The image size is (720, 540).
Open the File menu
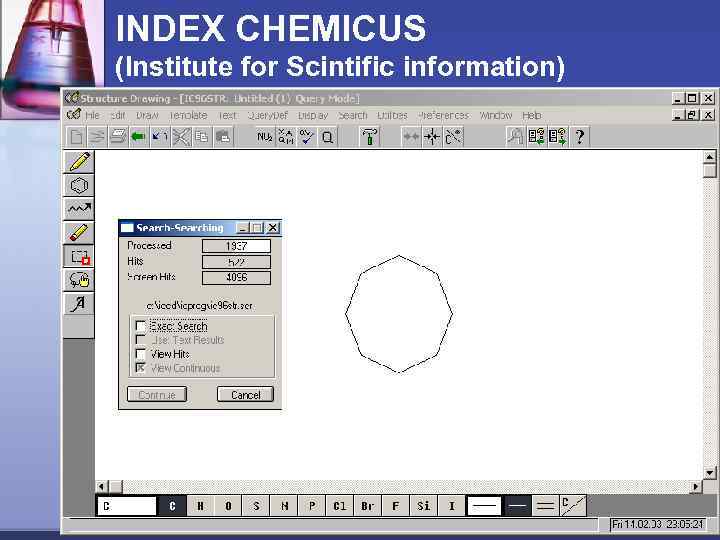pyautogui.click(x=92, y=115)
